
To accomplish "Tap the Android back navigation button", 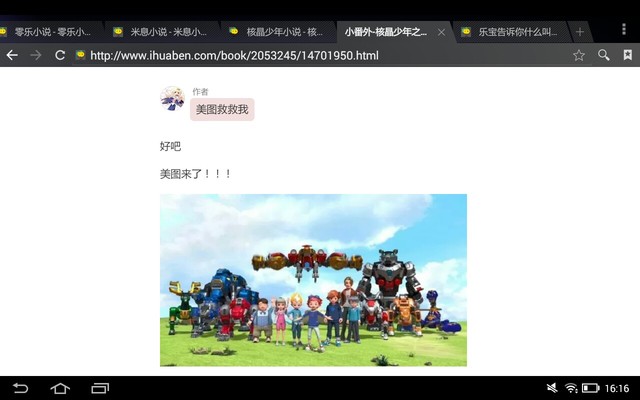I will tap(20, 388).
